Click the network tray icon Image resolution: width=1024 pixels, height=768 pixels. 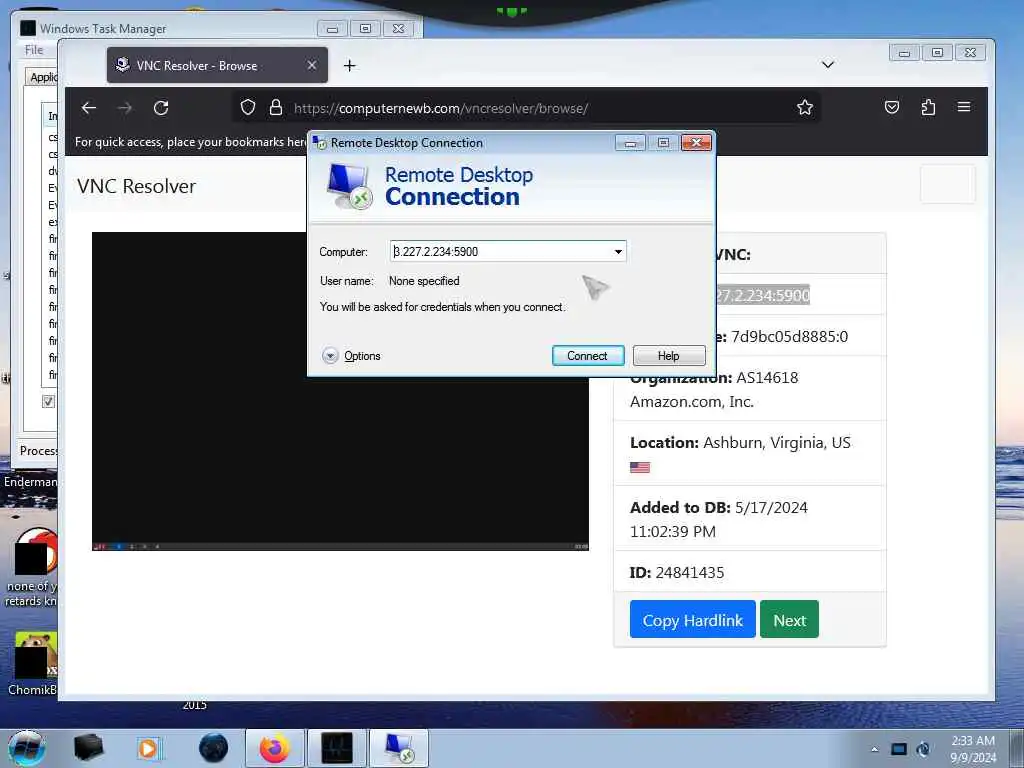click(899, 749)
